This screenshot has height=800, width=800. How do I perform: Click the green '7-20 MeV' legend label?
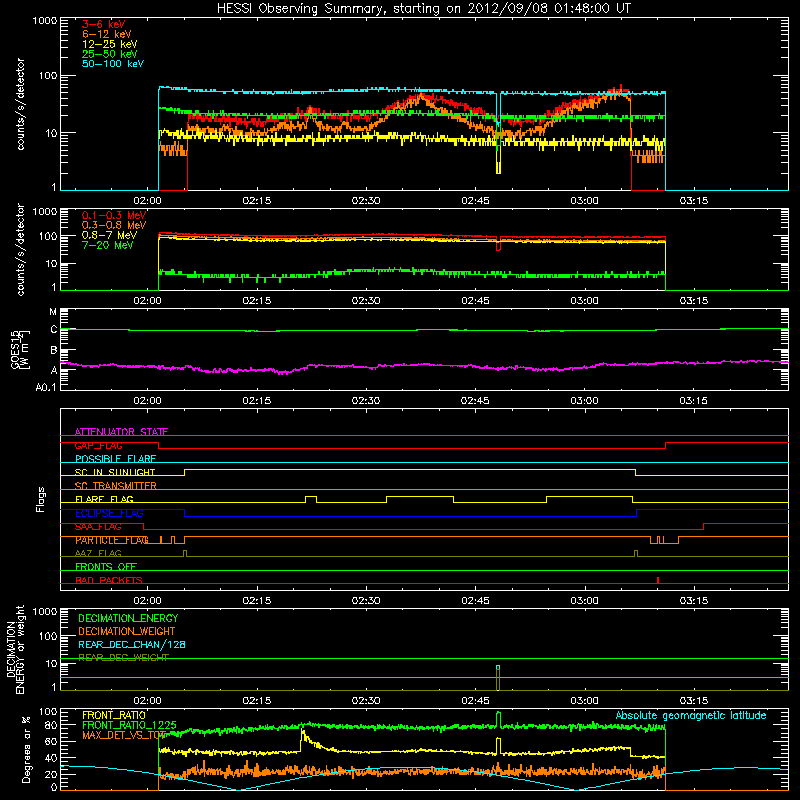(x=108, y=245)
